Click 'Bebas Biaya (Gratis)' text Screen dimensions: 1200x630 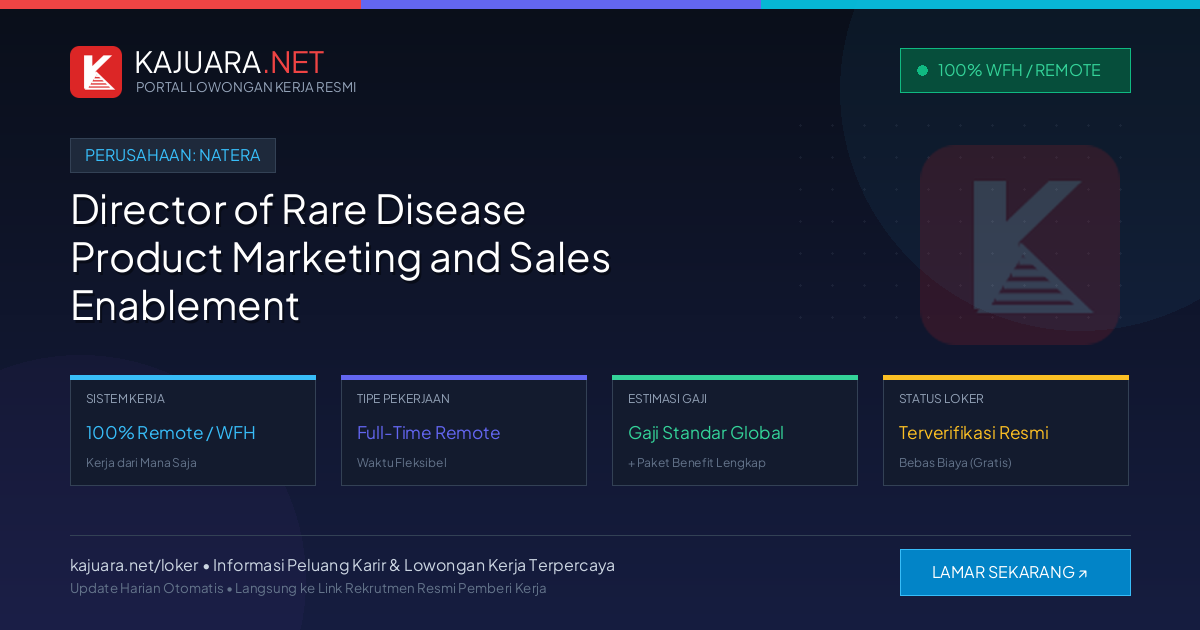pyautogui.click(x=955, y=463)
